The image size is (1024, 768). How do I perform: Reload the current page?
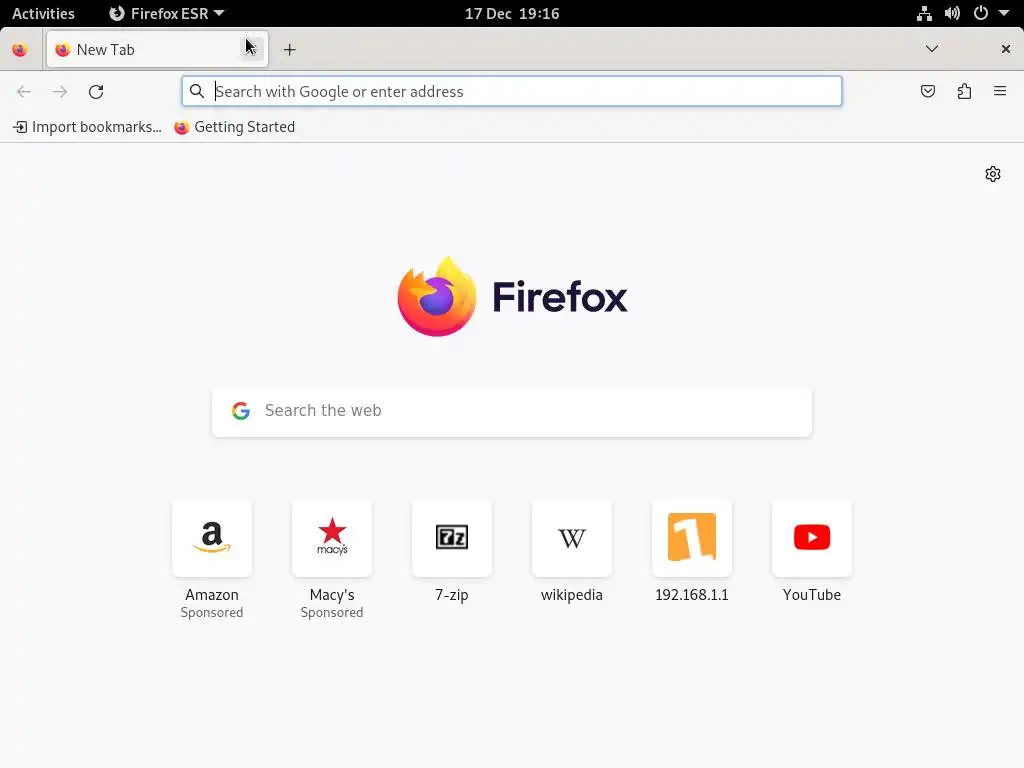pyautogui.click(x=96, y=91)
